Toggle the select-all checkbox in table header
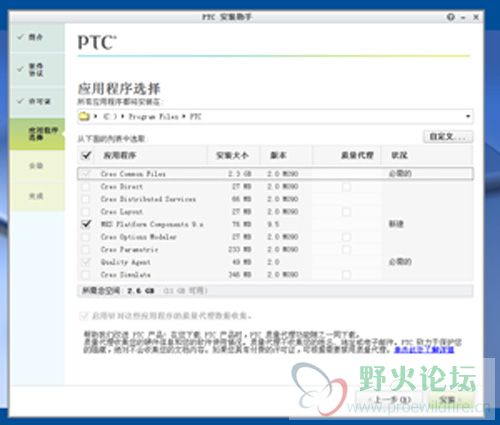500x425 pixels. (x=86, y=155)
